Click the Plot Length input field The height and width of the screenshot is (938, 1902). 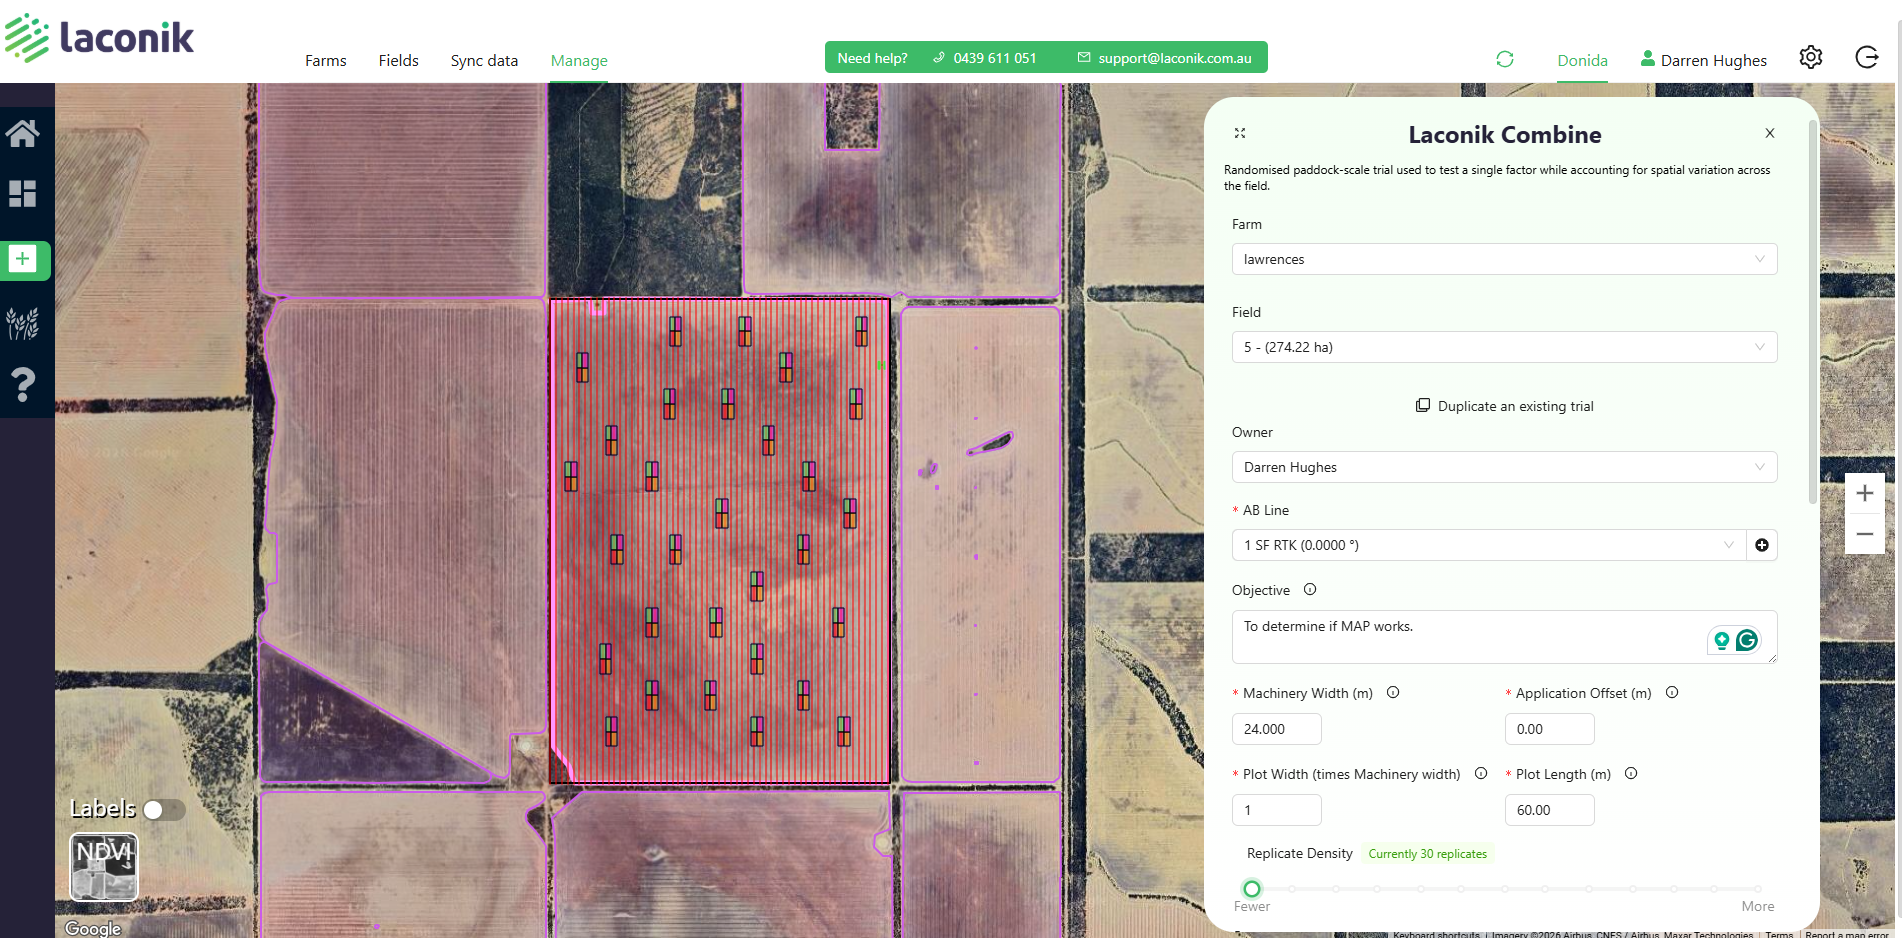pyautogui.click(x=1549, y=810)
